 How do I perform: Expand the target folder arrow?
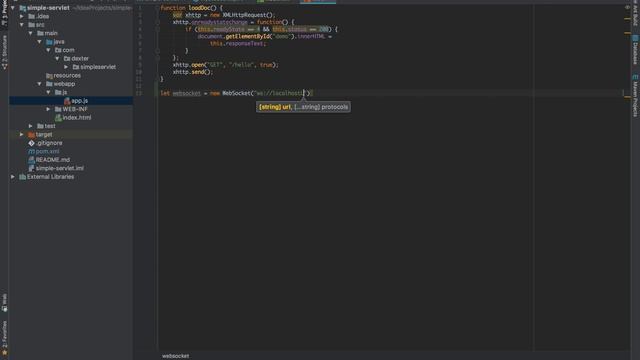point(22,134)
